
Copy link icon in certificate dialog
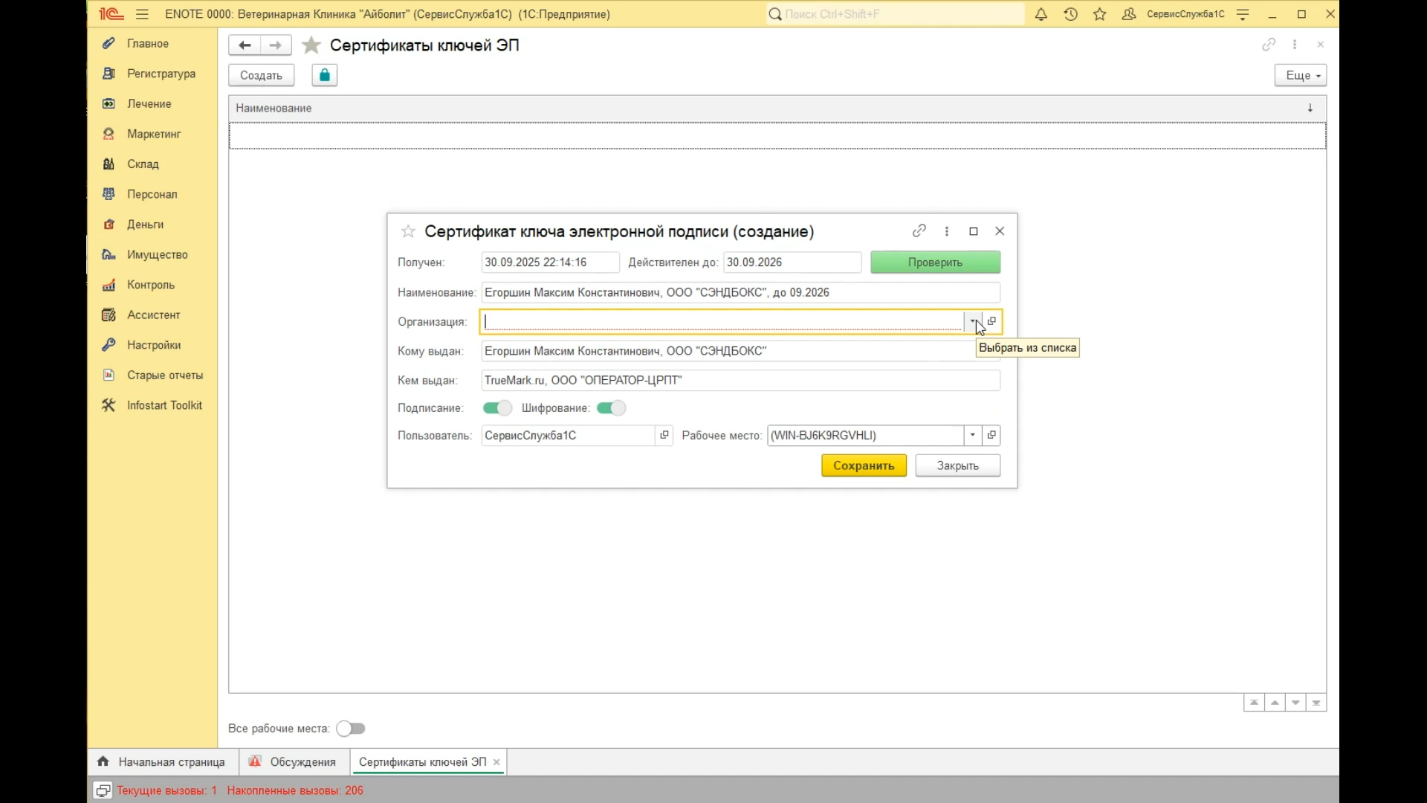tap(919, 231)
